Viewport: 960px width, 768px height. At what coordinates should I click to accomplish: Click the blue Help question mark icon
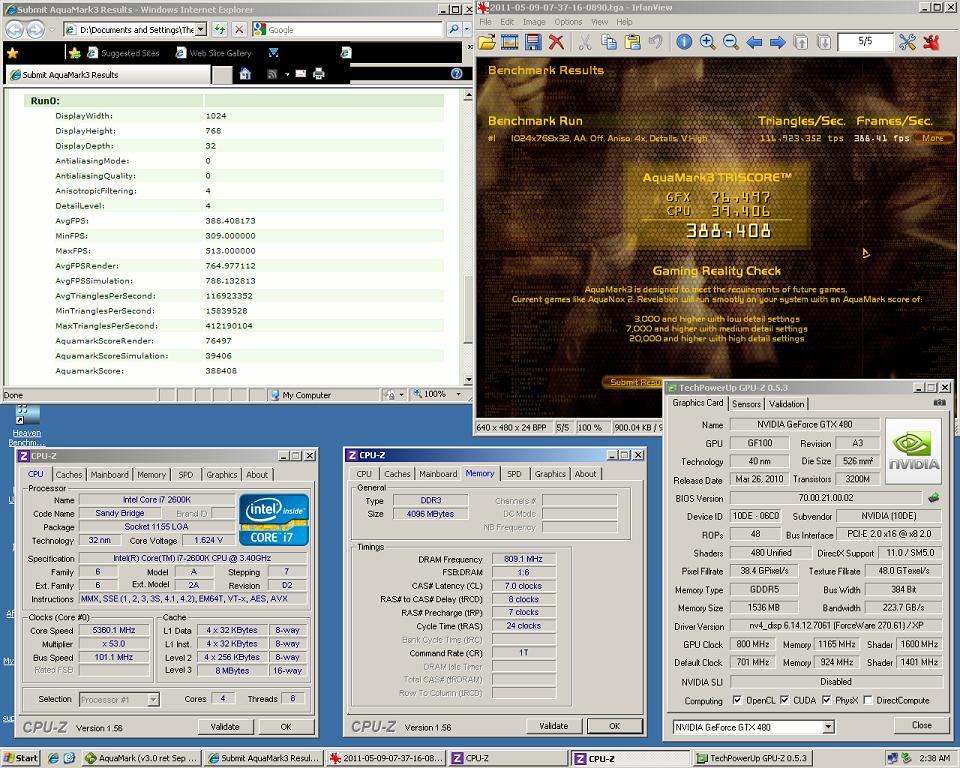(x=456, y=73)
